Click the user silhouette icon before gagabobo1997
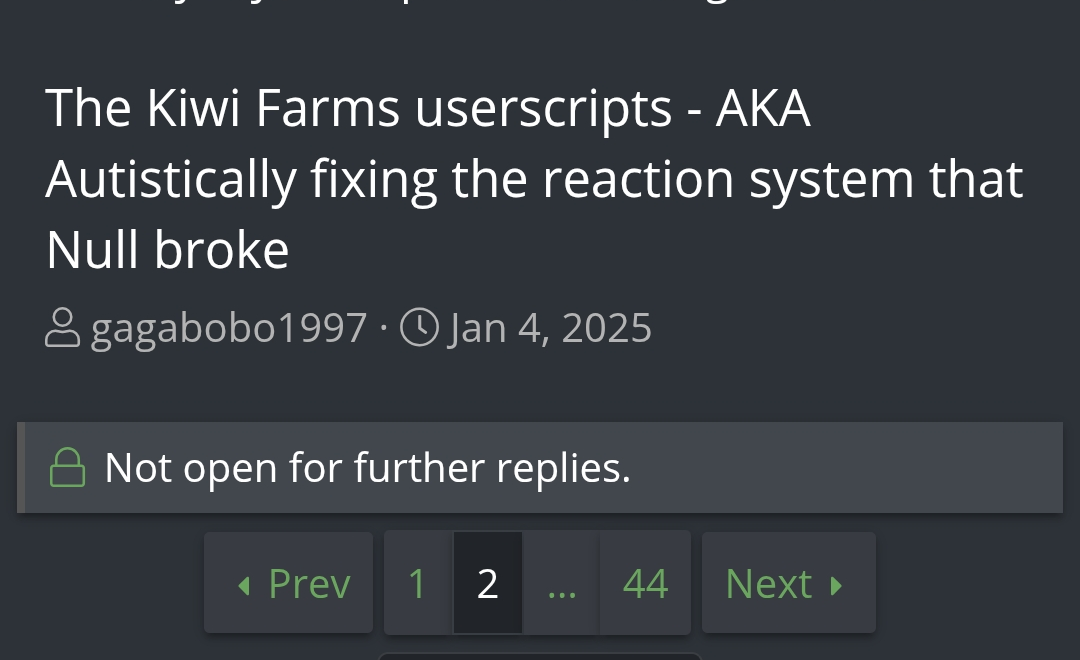The height and width of the screenshot is (660, 1080). click(63, 327)
